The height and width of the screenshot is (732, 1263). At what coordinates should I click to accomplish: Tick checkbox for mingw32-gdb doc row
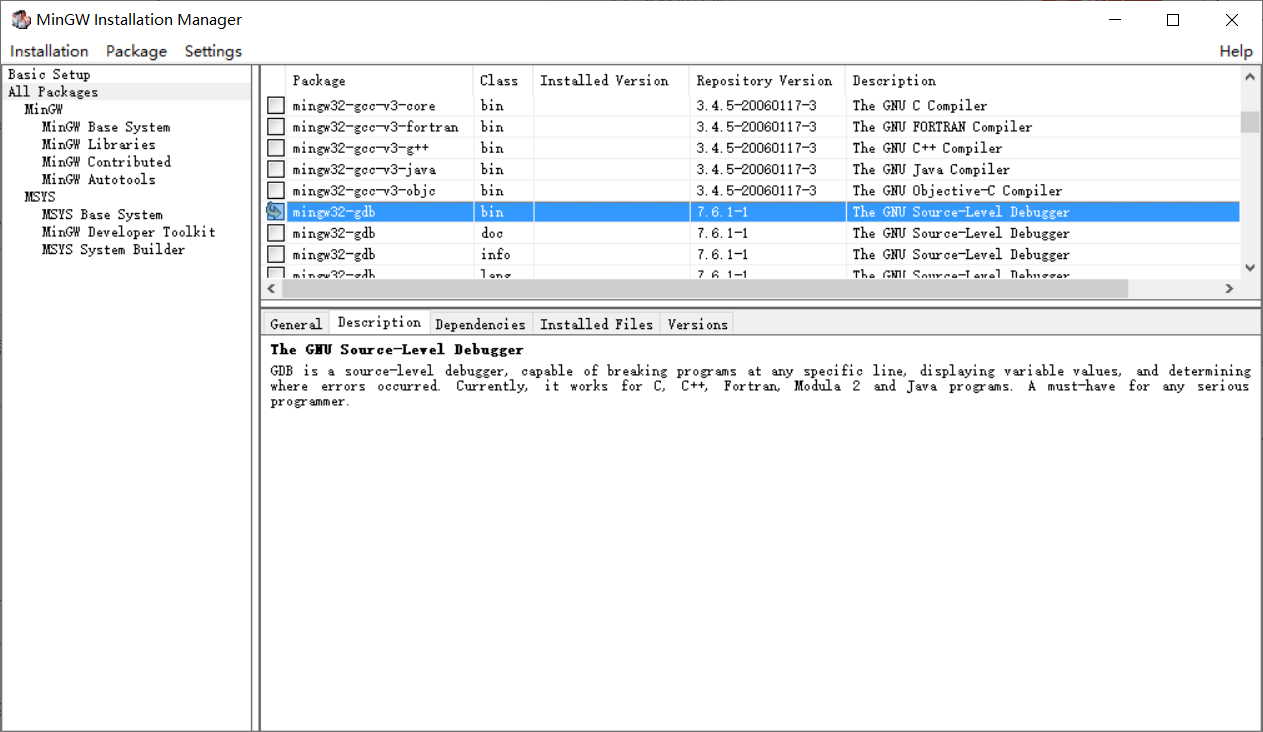tap(275, 233)
